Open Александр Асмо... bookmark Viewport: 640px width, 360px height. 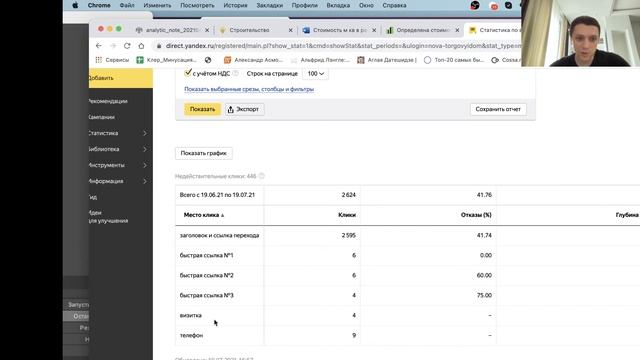[253, 60]
